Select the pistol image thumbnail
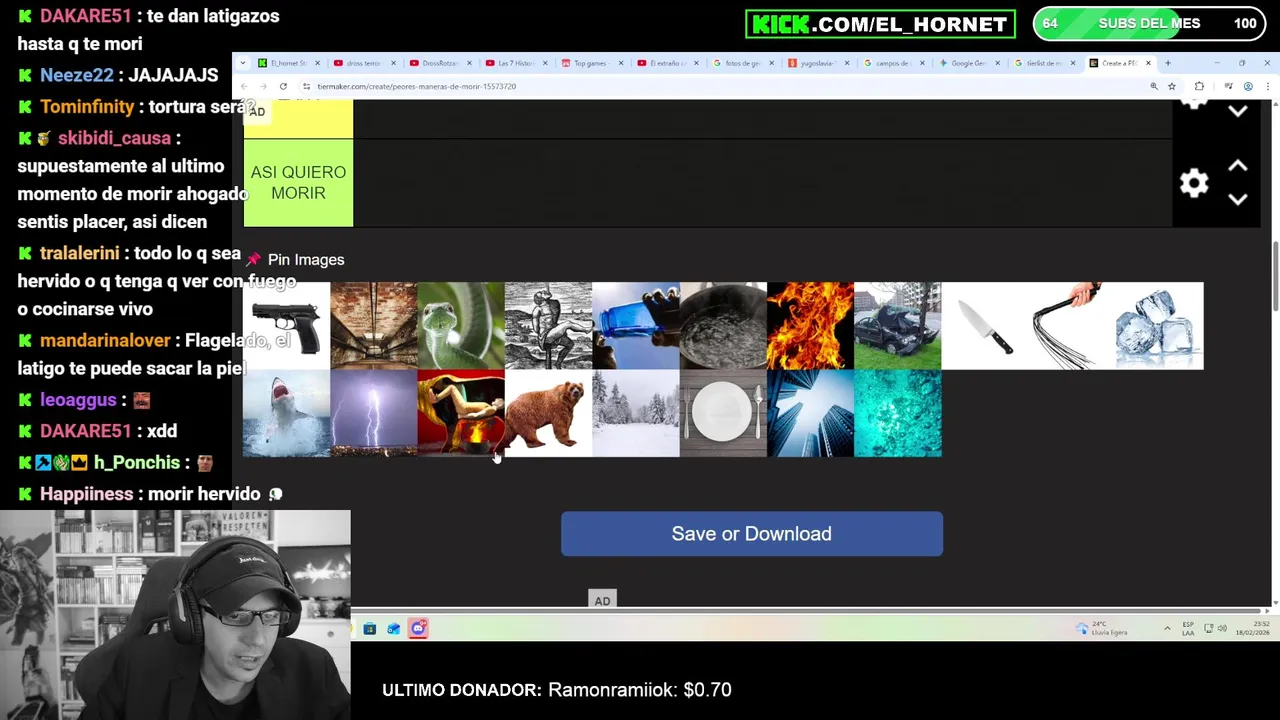 tap(286, 326)
